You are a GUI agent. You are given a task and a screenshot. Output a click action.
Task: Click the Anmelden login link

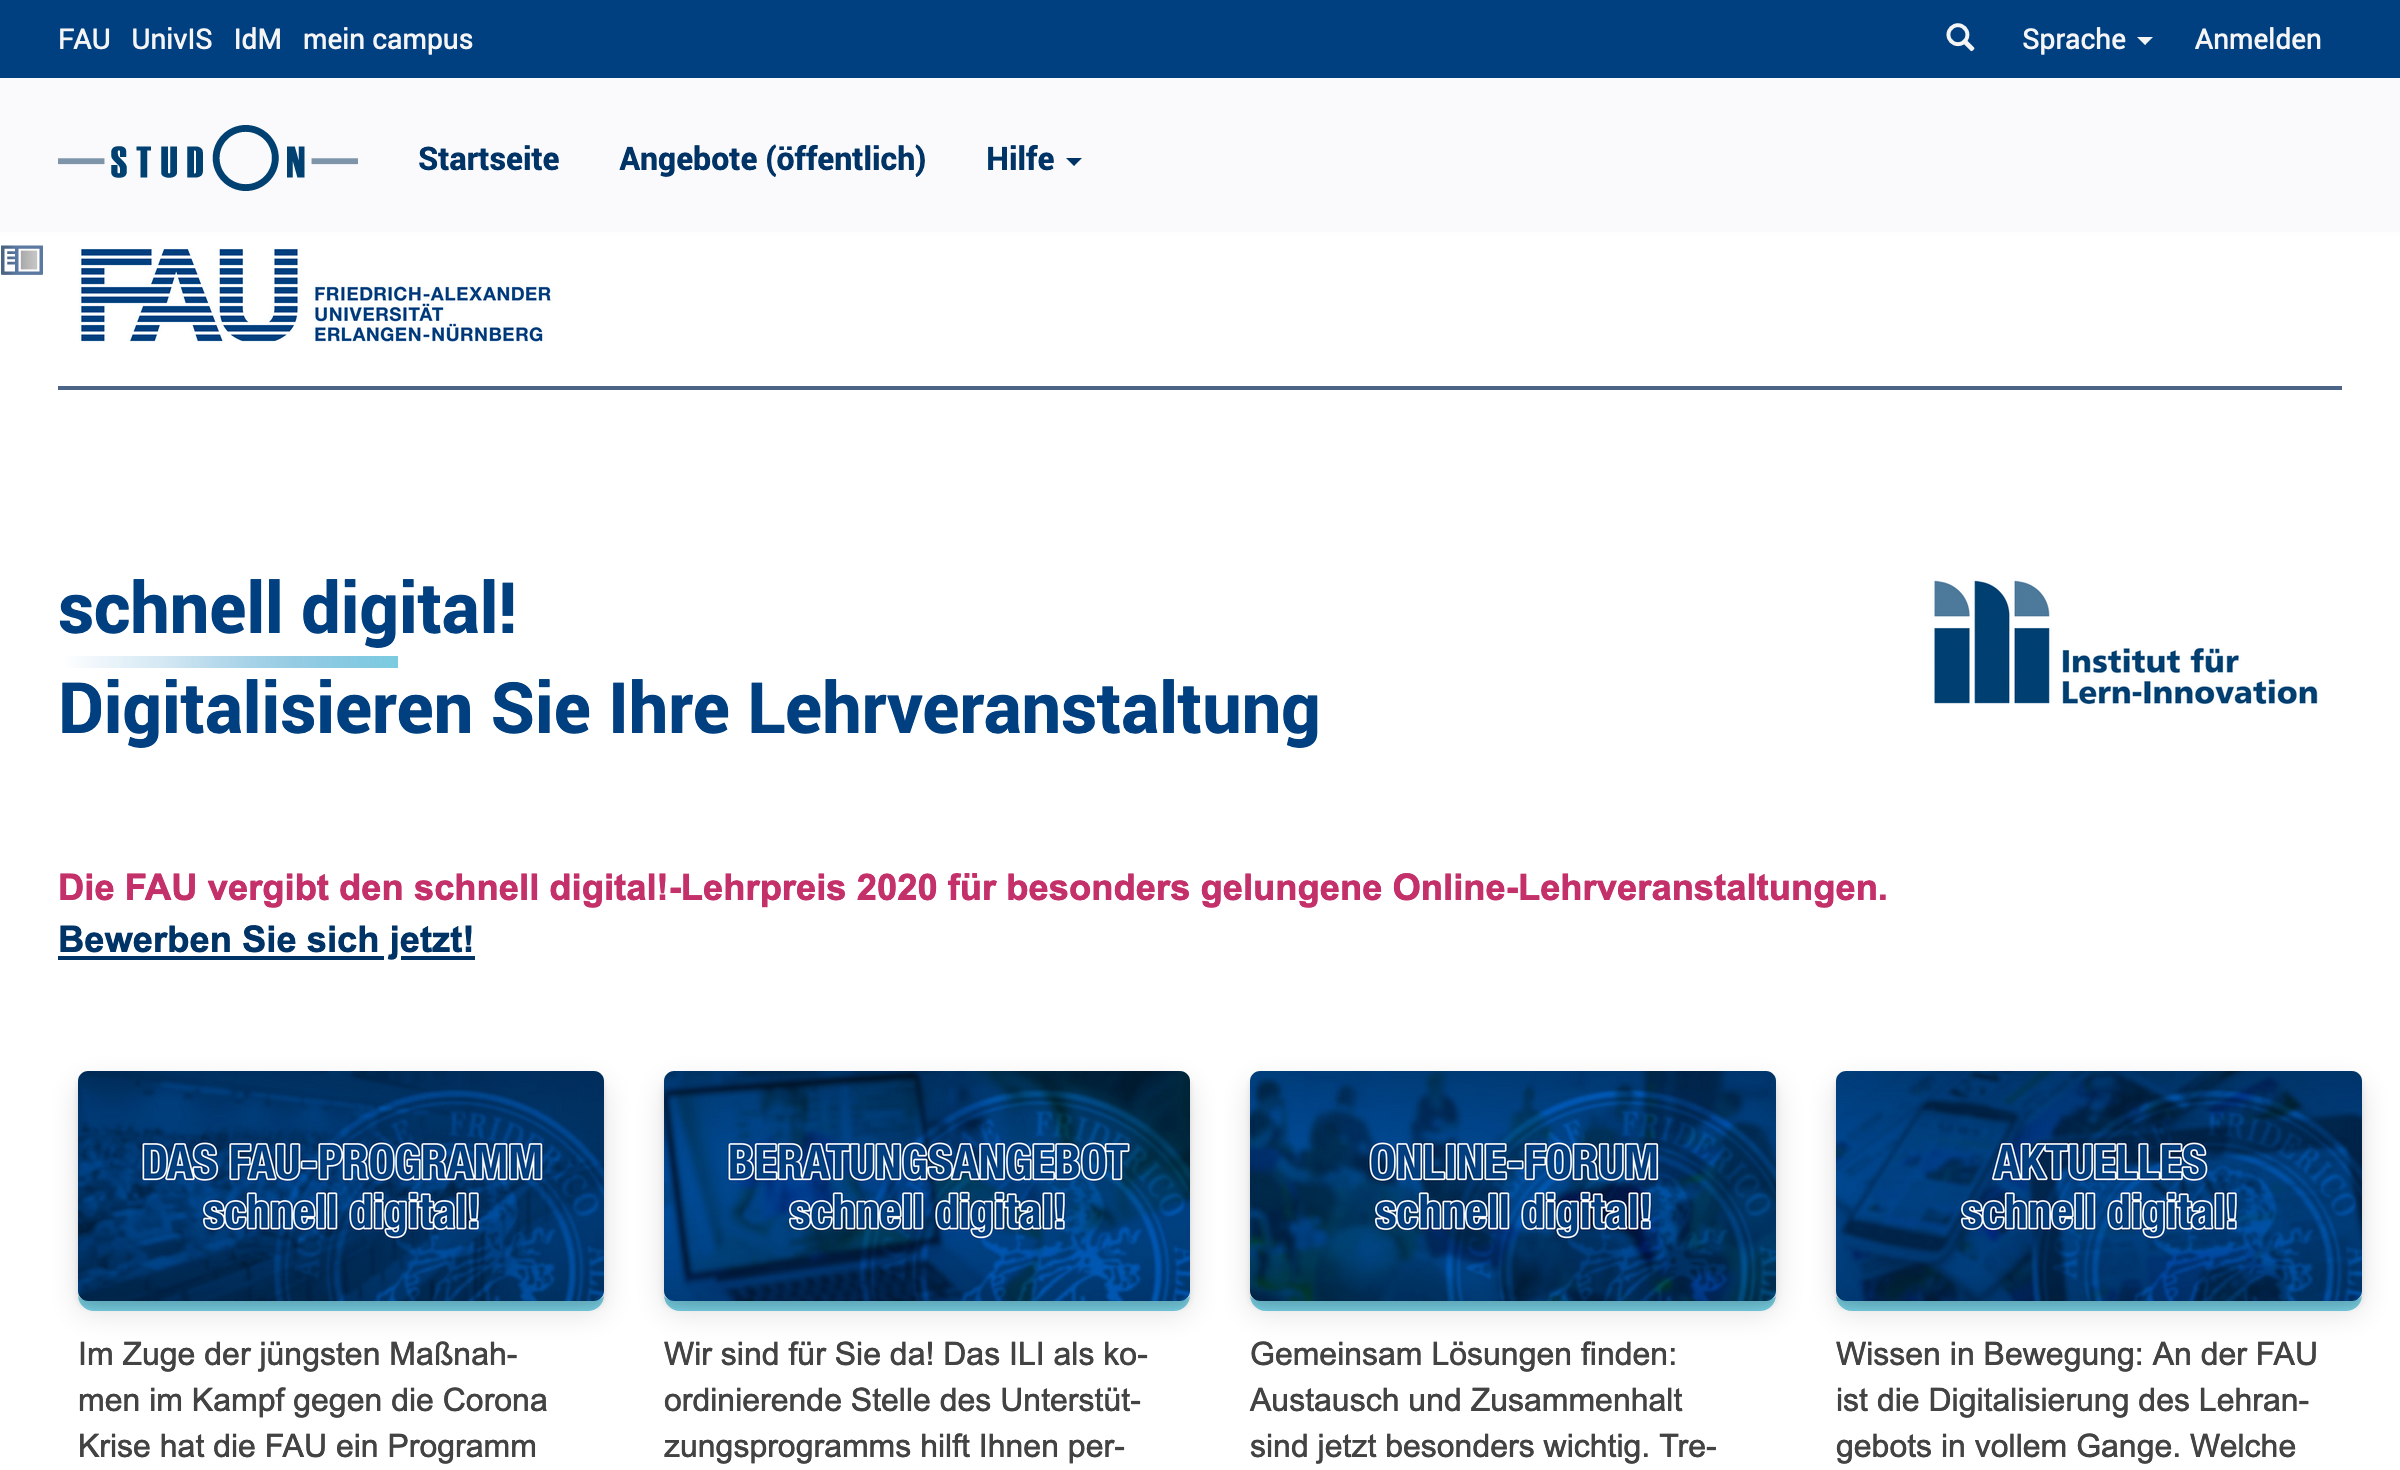[x=2257, y=40]
